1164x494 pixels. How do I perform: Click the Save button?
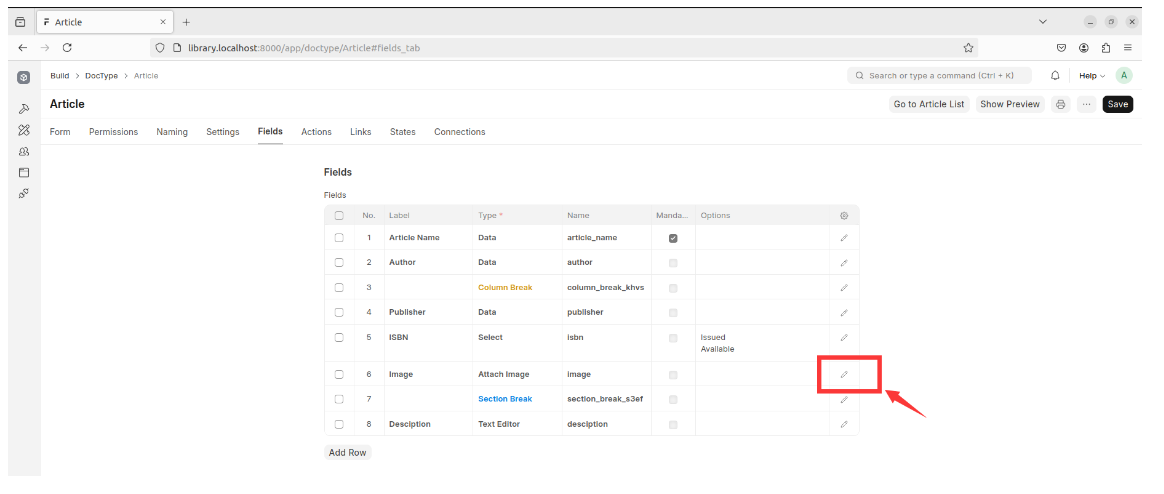1117,104
